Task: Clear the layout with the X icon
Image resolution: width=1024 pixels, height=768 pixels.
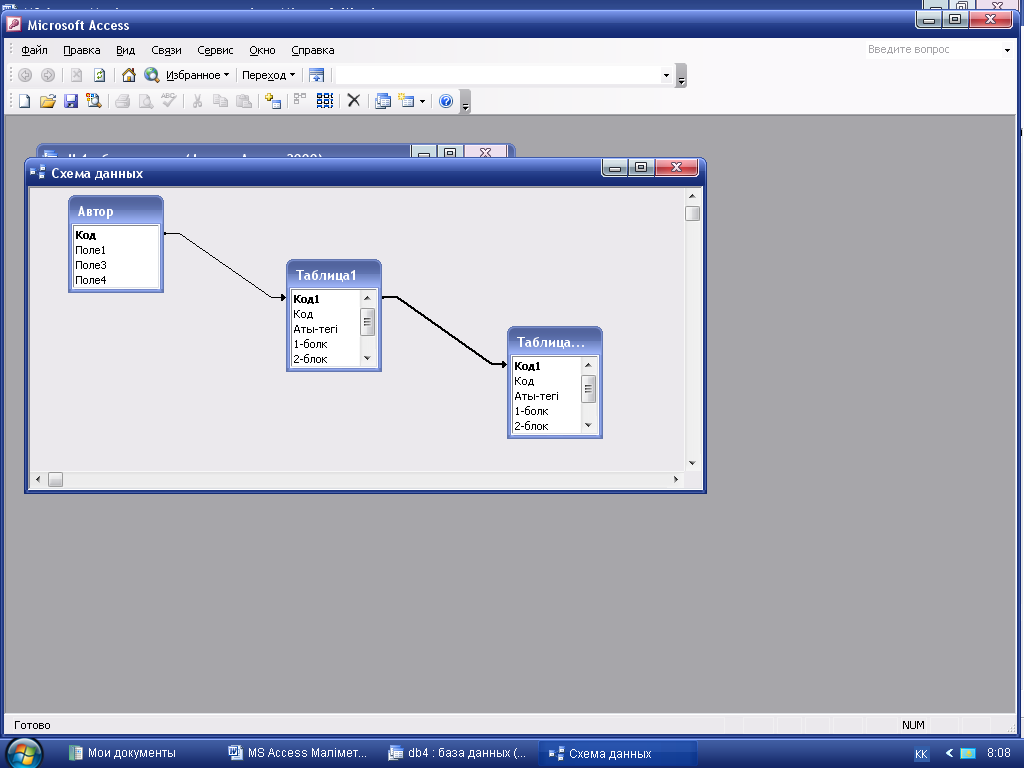Action: tap(353, 101)
